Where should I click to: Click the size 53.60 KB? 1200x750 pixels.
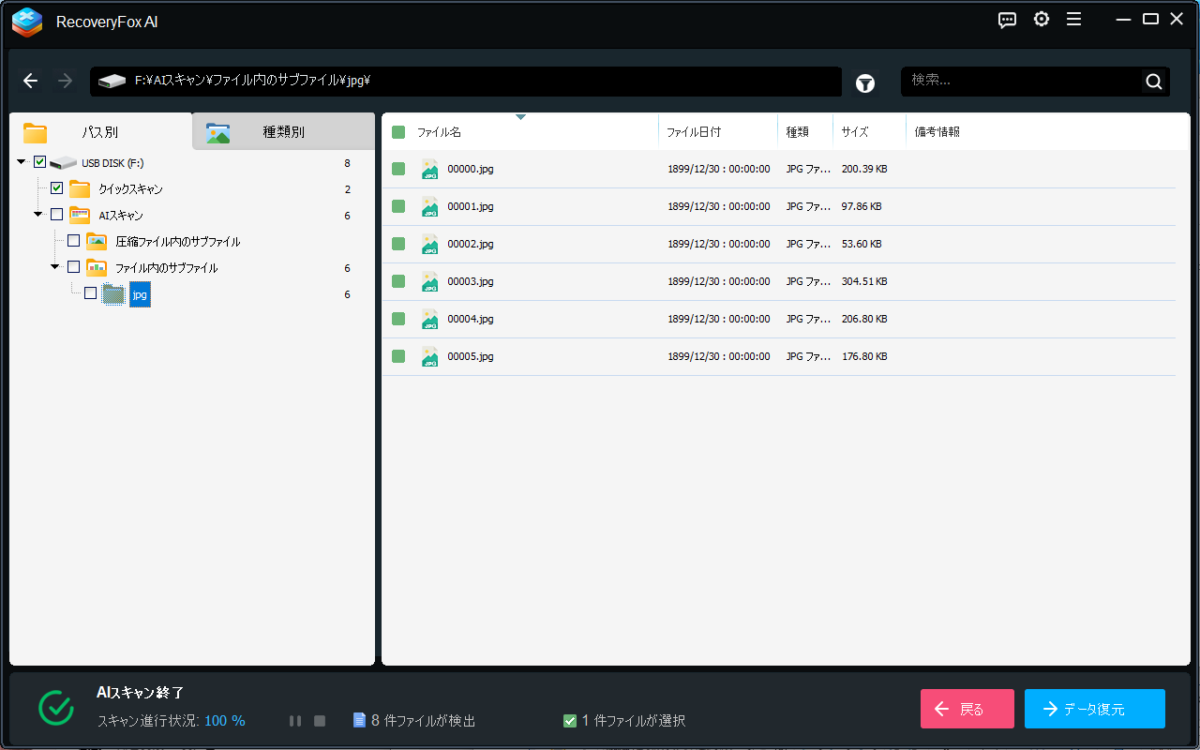pyautogui.click(x=862, y=244)
